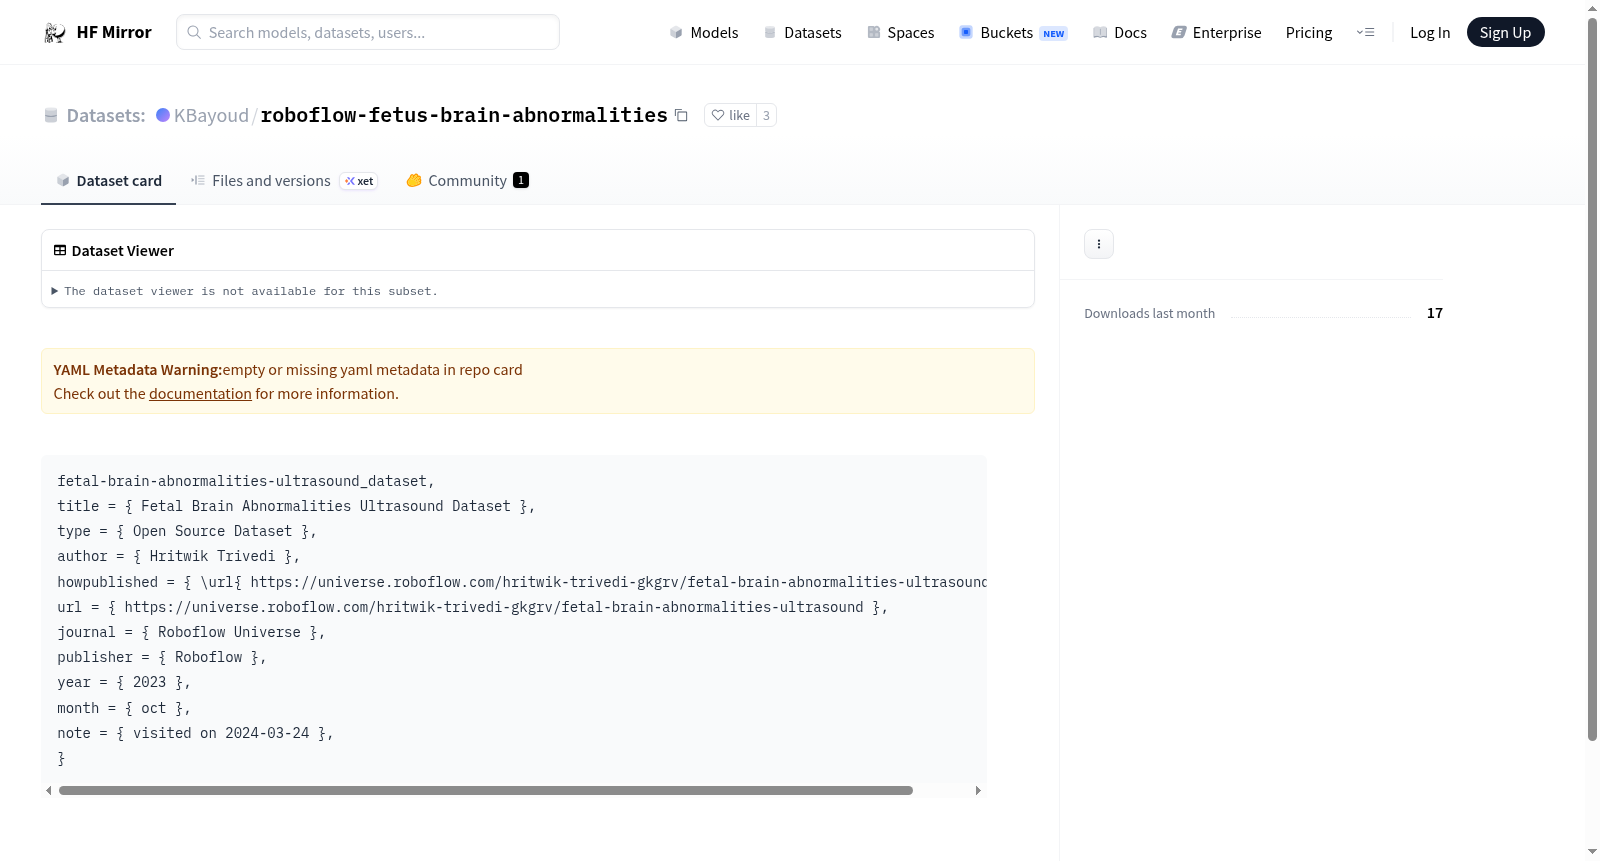The width and height of the screenshot is (1600, 861).
Task: Click the 'type = { Open Source Dataset }' line
Action: coord(187,531)
